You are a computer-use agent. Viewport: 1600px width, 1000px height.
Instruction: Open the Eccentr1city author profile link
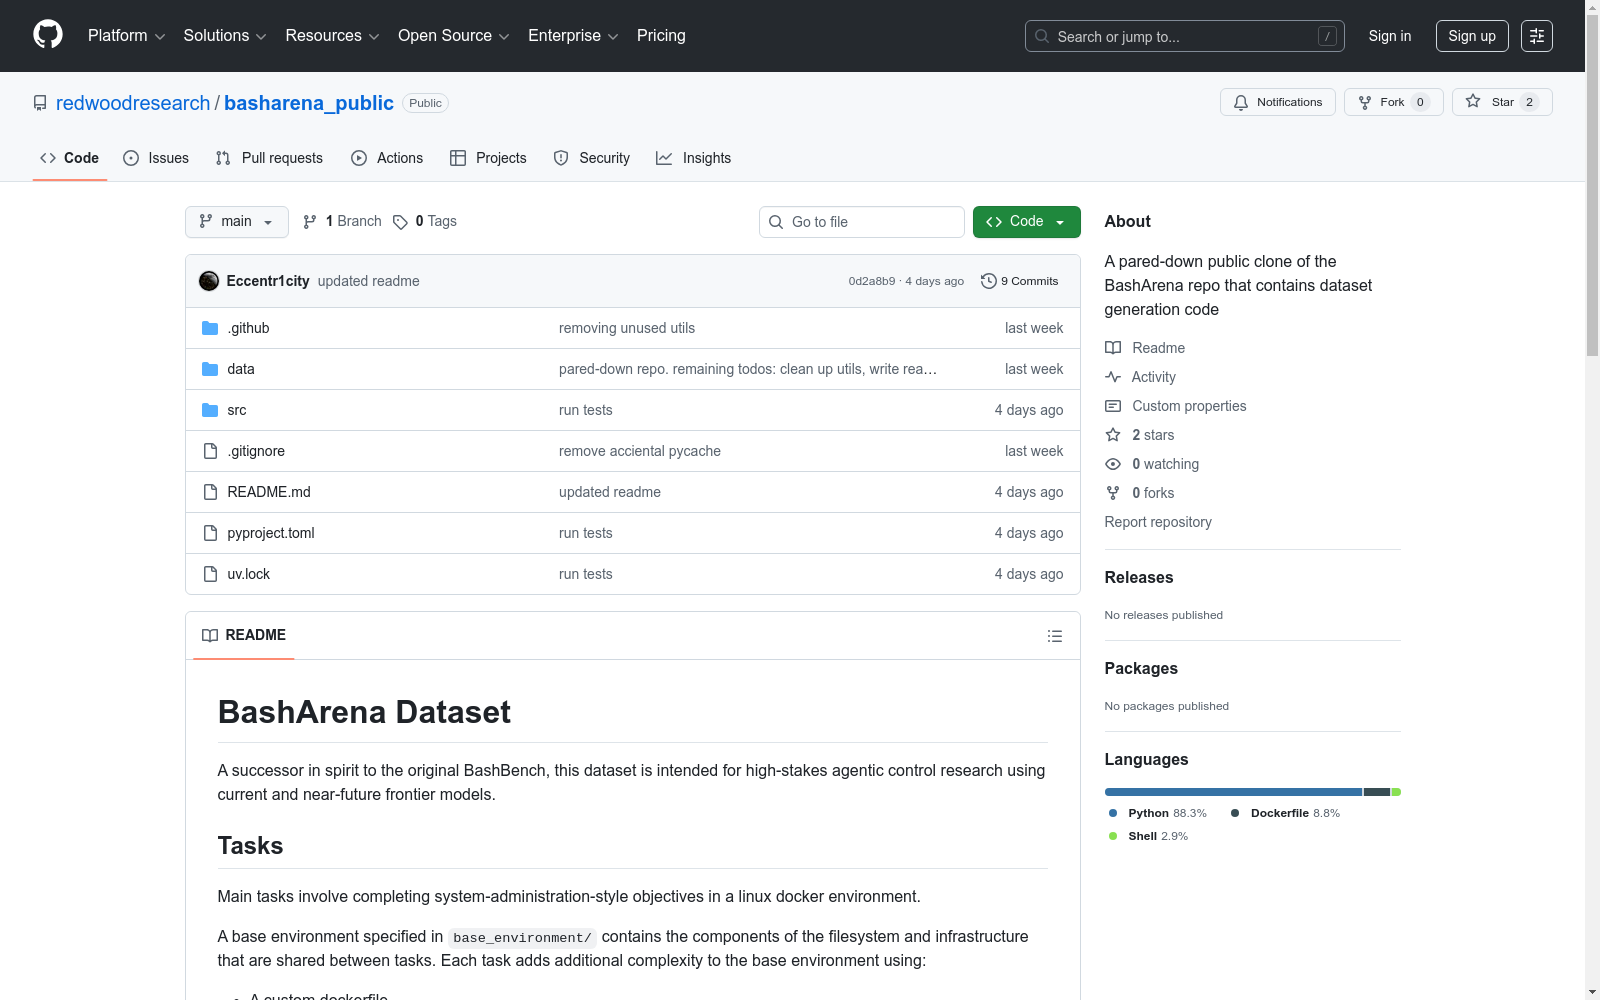point(268,281)
